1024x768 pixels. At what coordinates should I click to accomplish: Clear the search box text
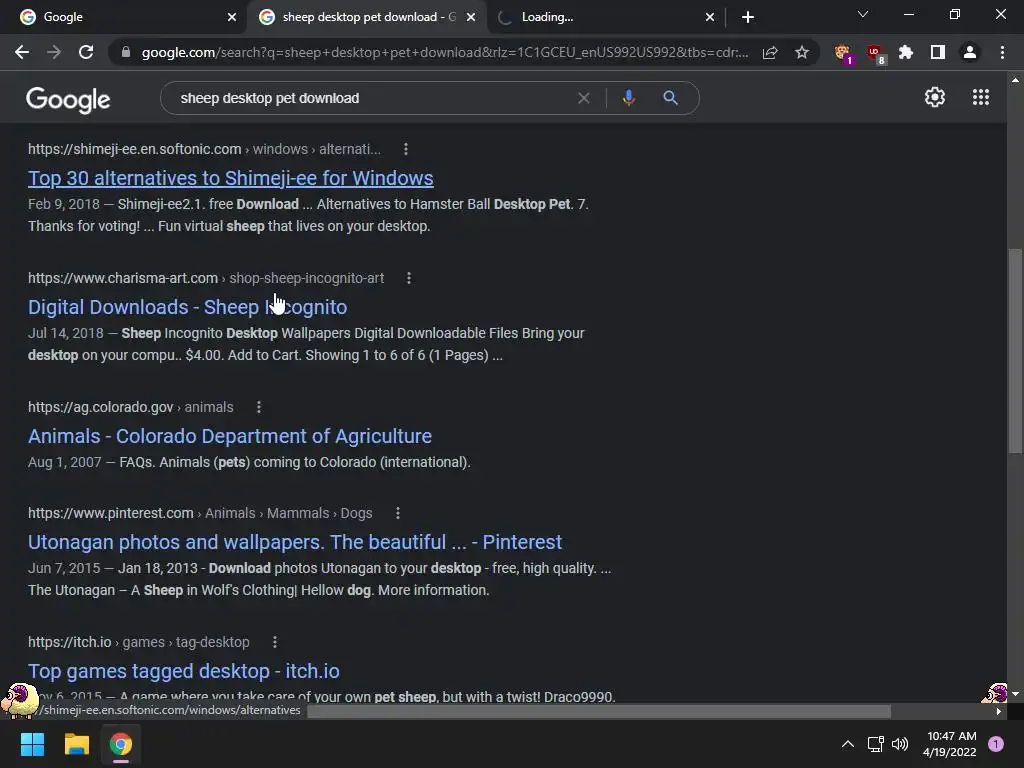584,98
